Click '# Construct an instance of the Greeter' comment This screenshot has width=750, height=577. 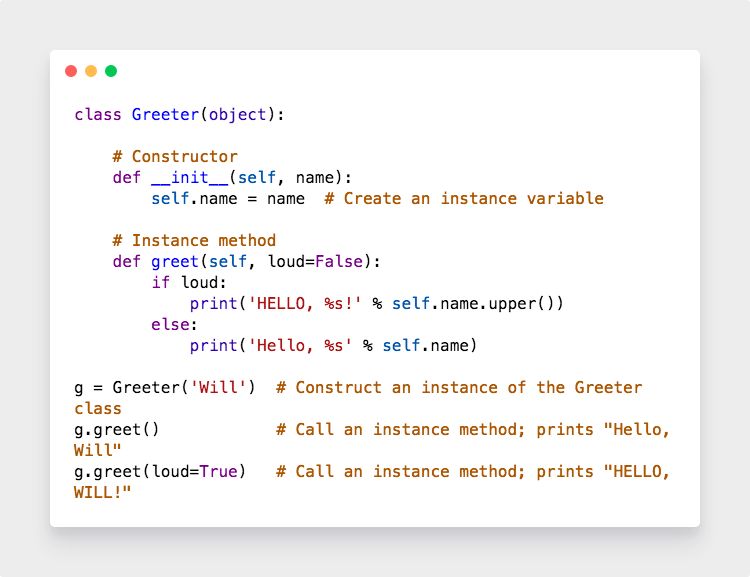click(459, 388)
